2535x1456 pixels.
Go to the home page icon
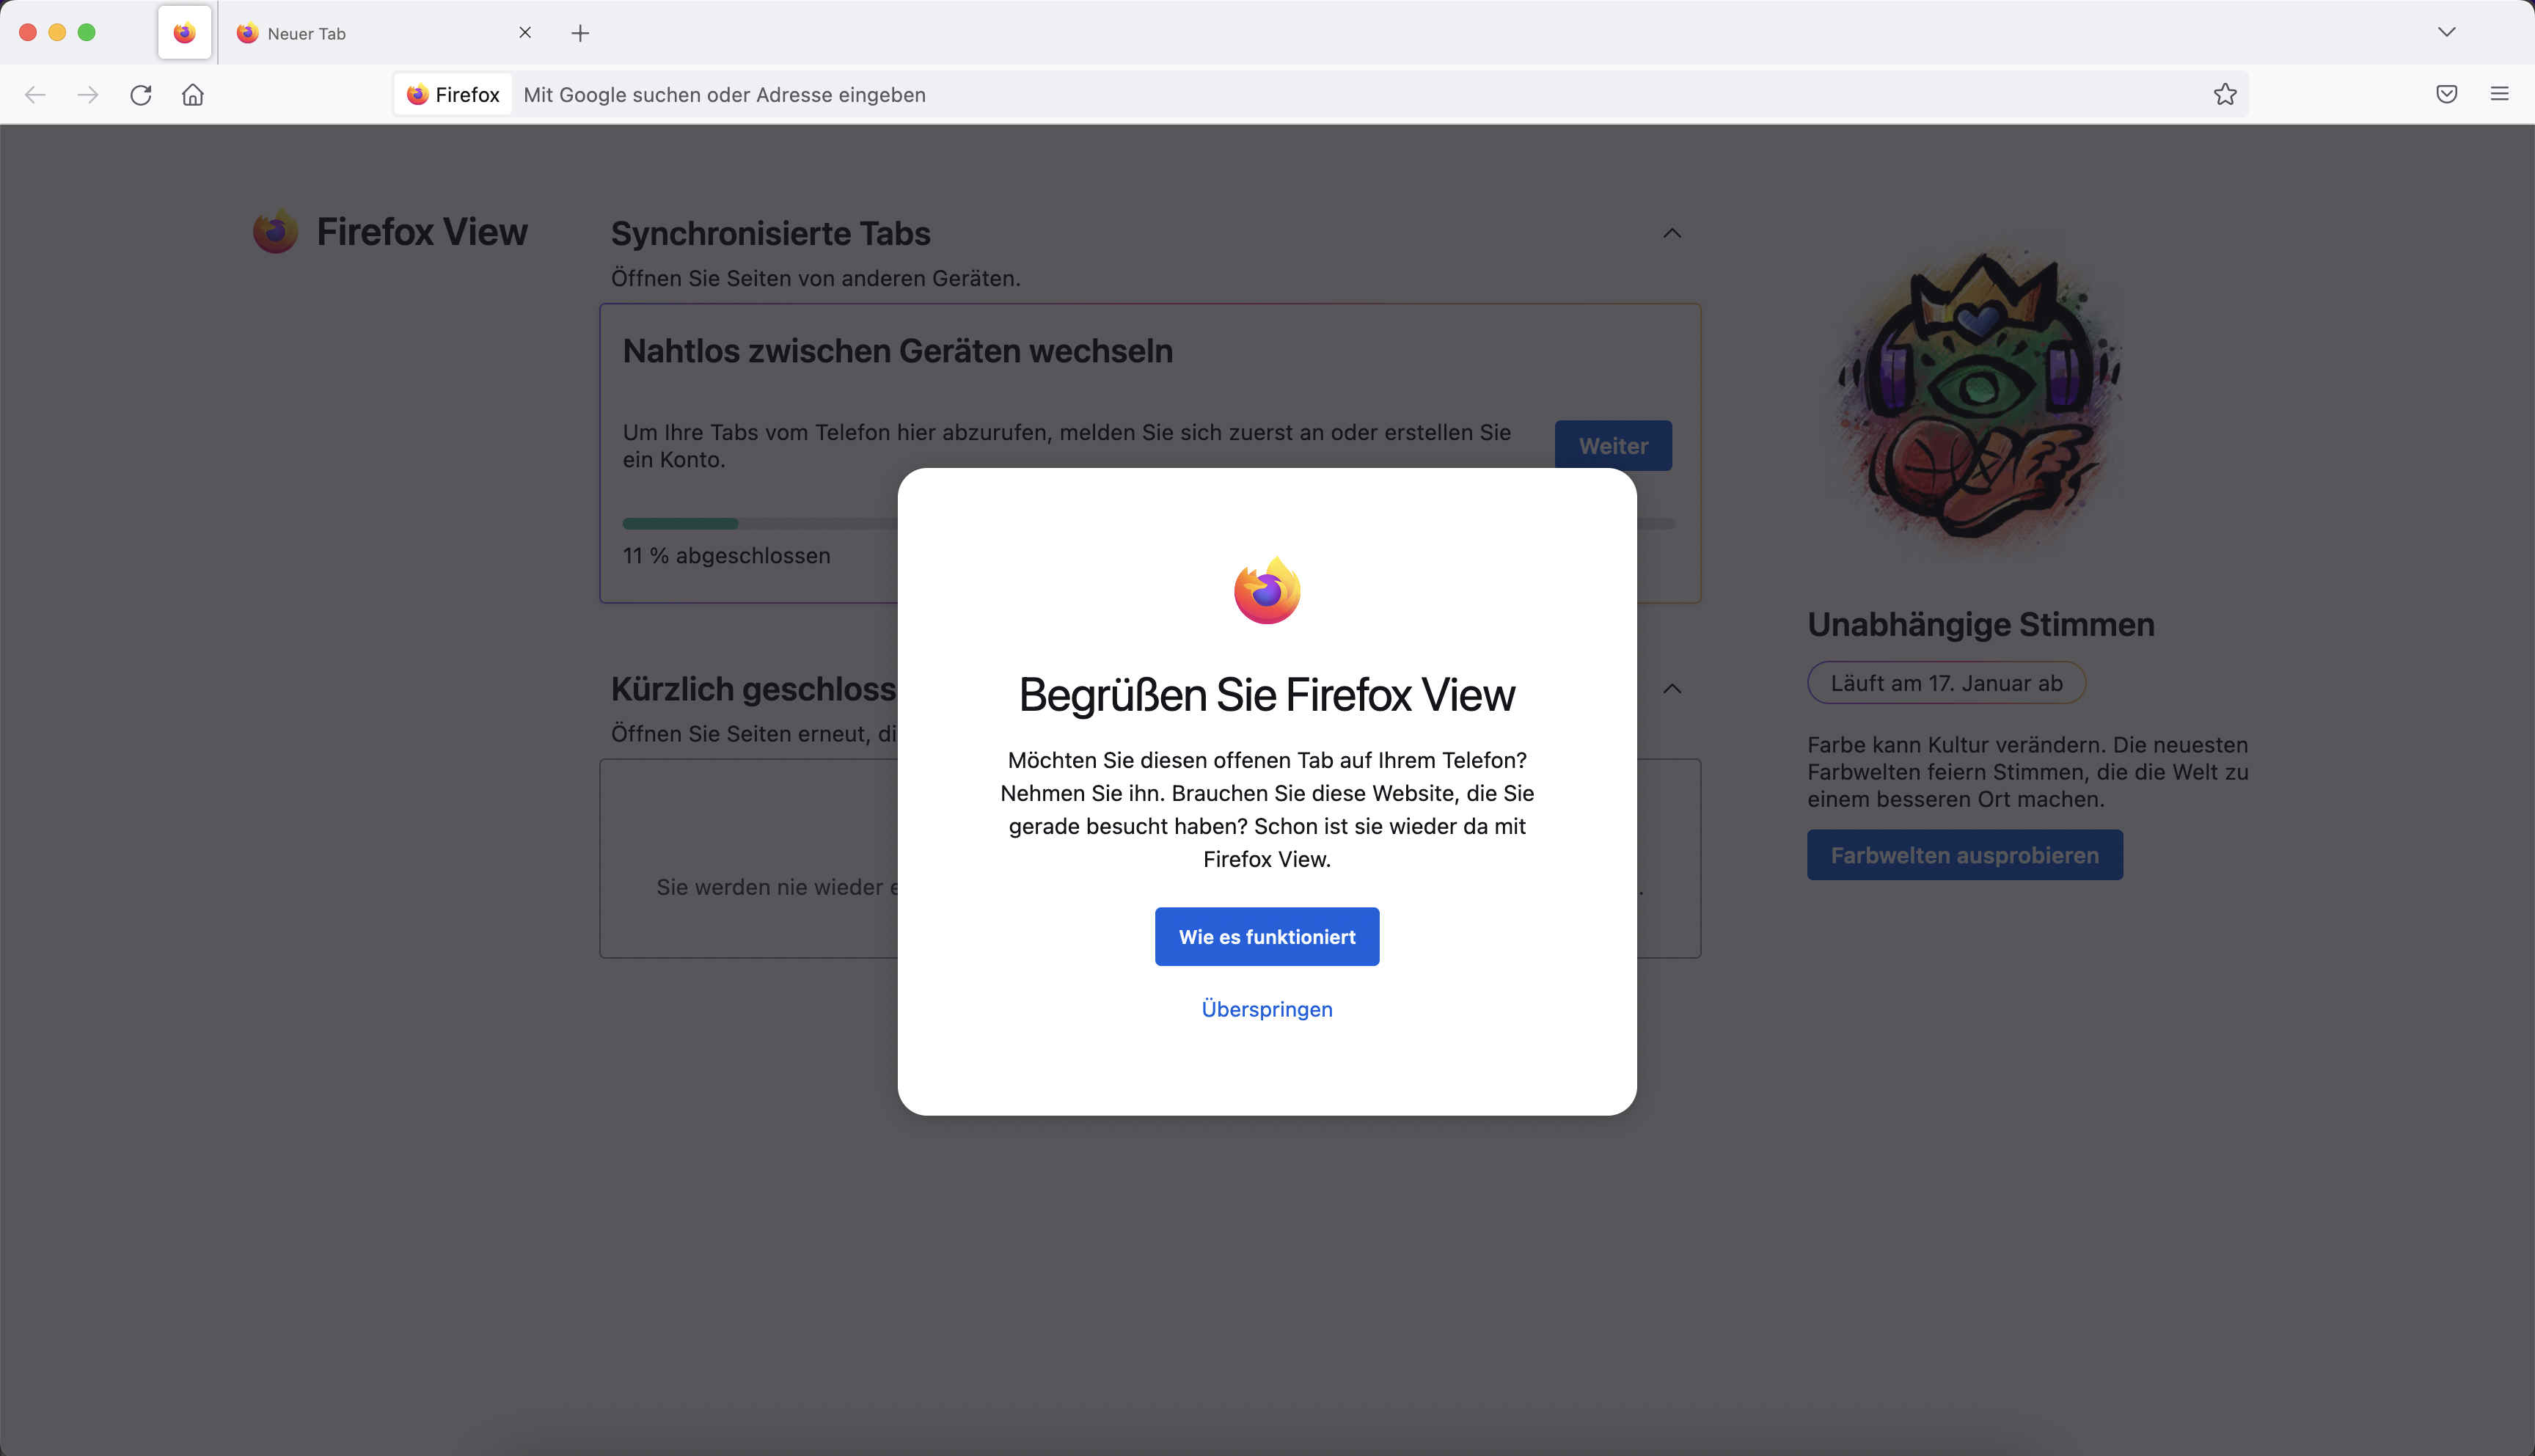pyautogui.click(x=193, y=95)
